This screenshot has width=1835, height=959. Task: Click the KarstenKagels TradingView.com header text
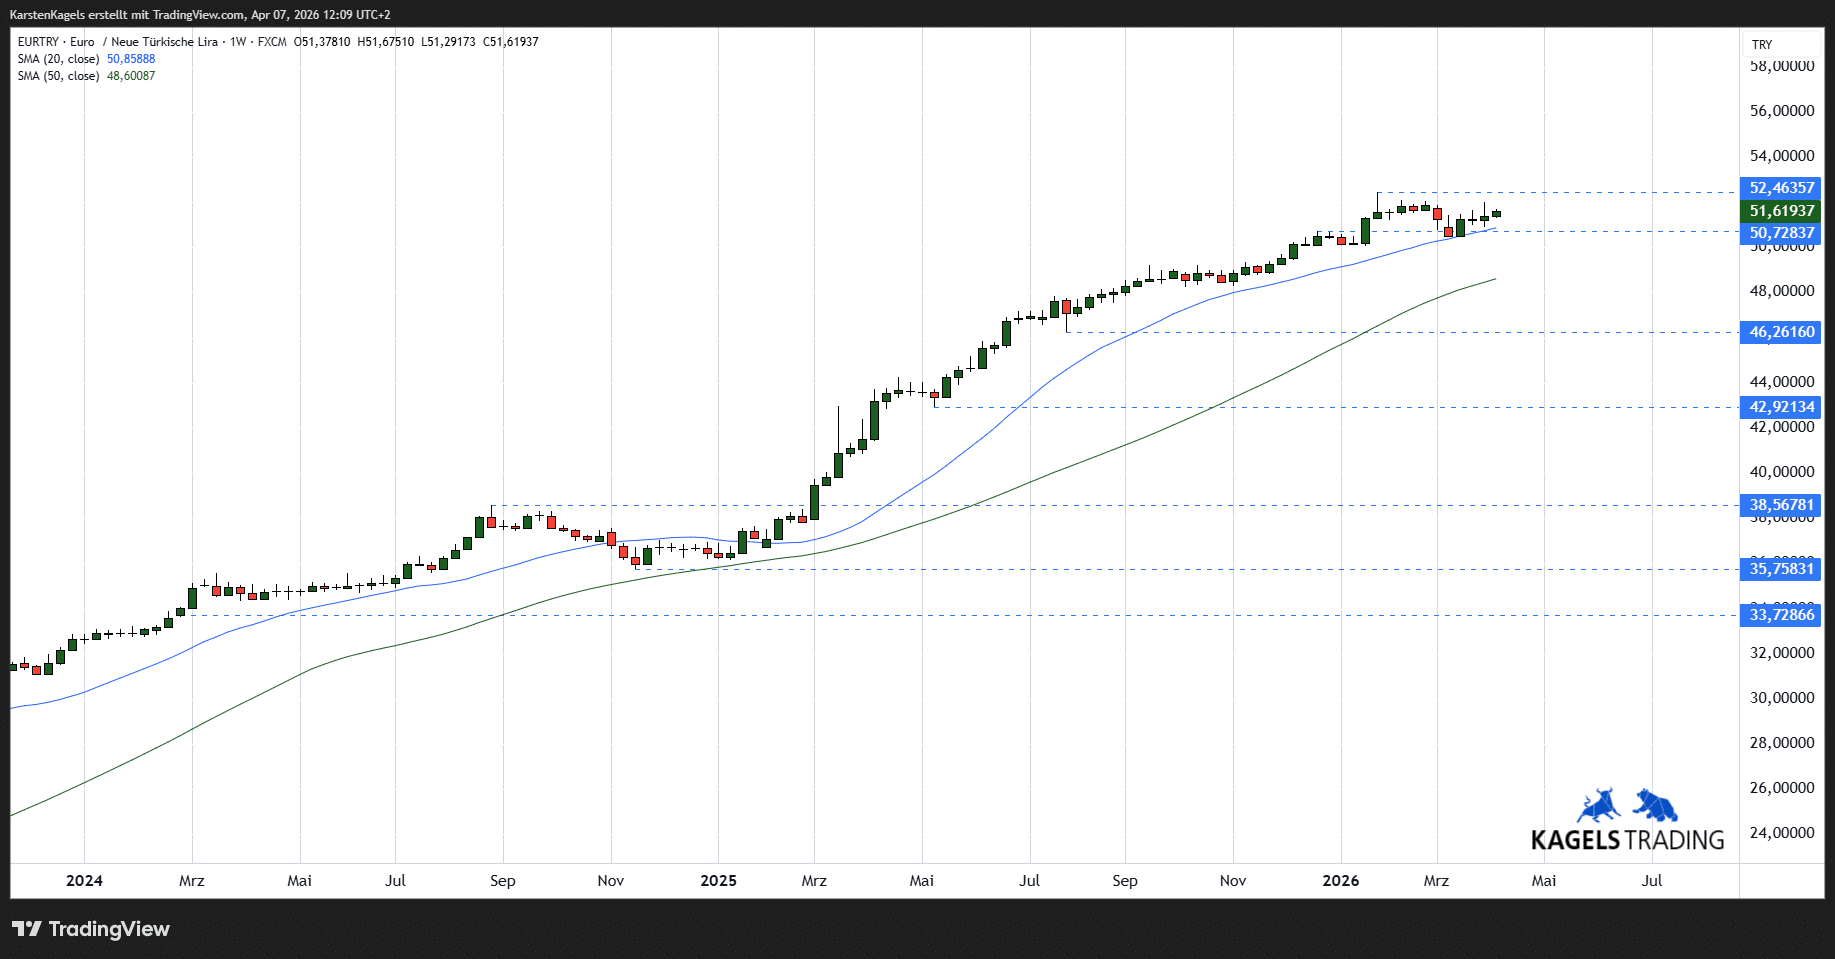(x=200, y=15)
